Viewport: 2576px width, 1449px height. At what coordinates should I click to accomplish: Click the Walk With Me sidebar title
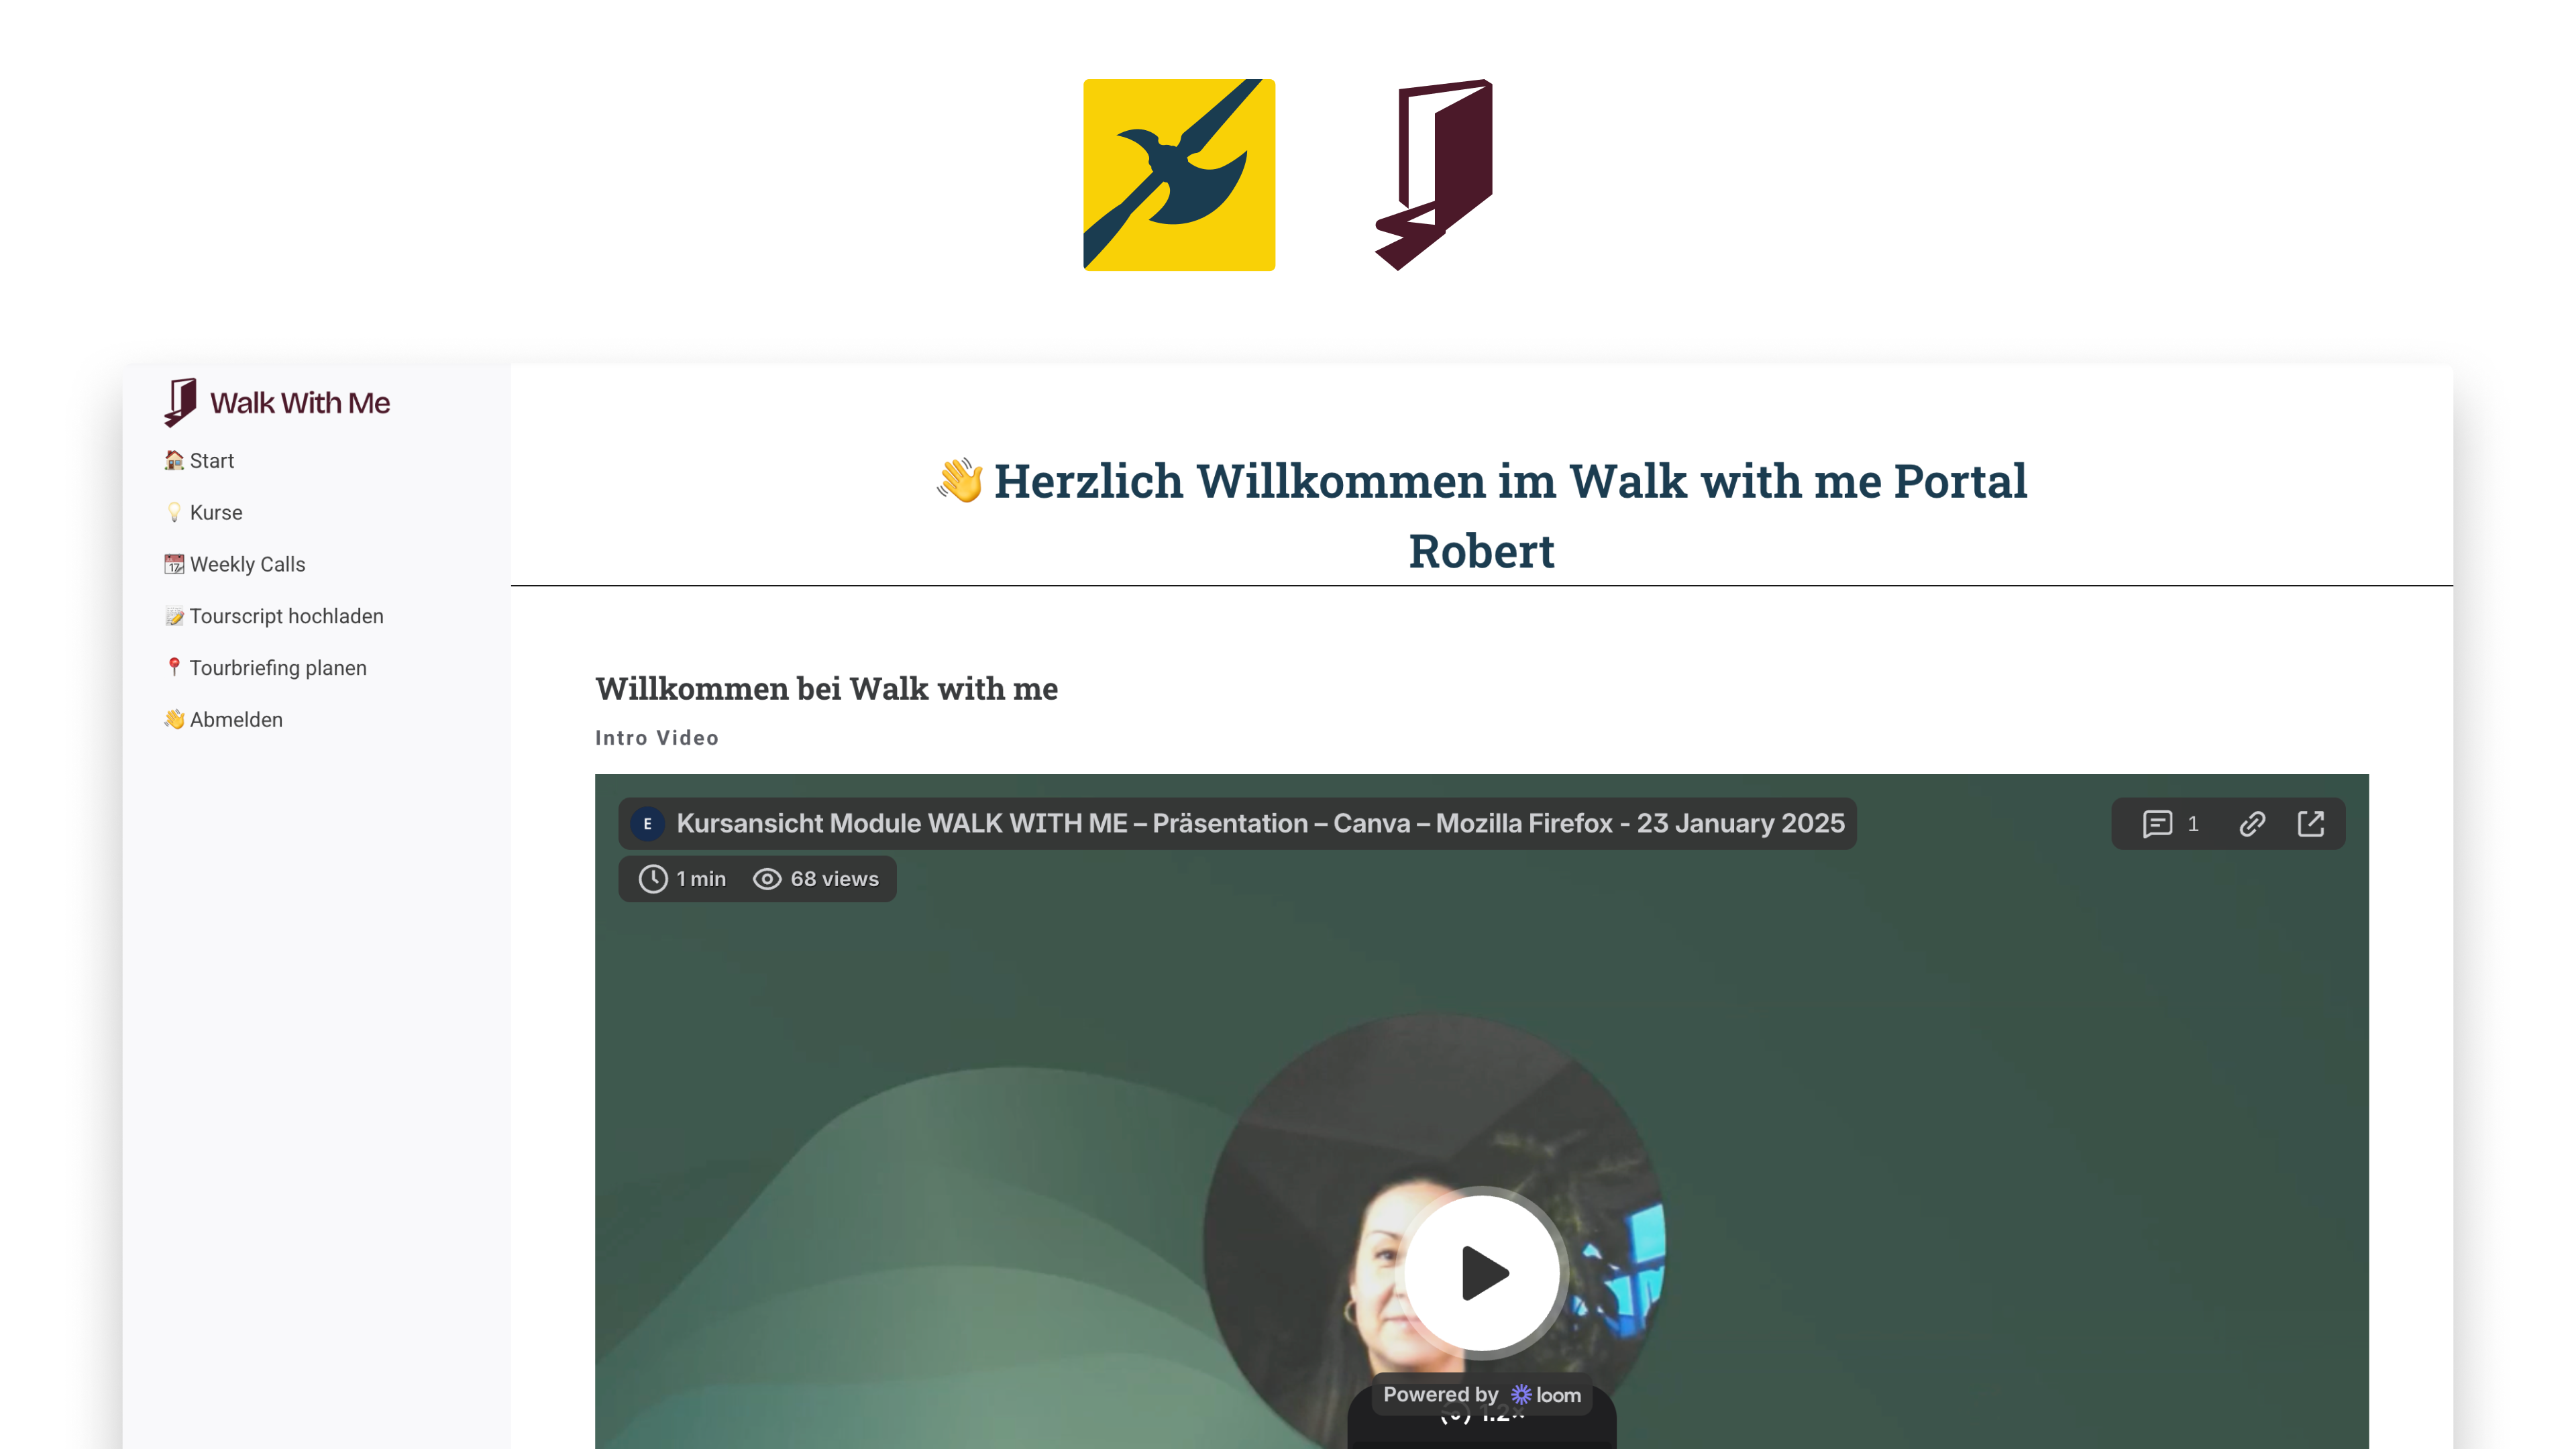(x=300, y=403)
